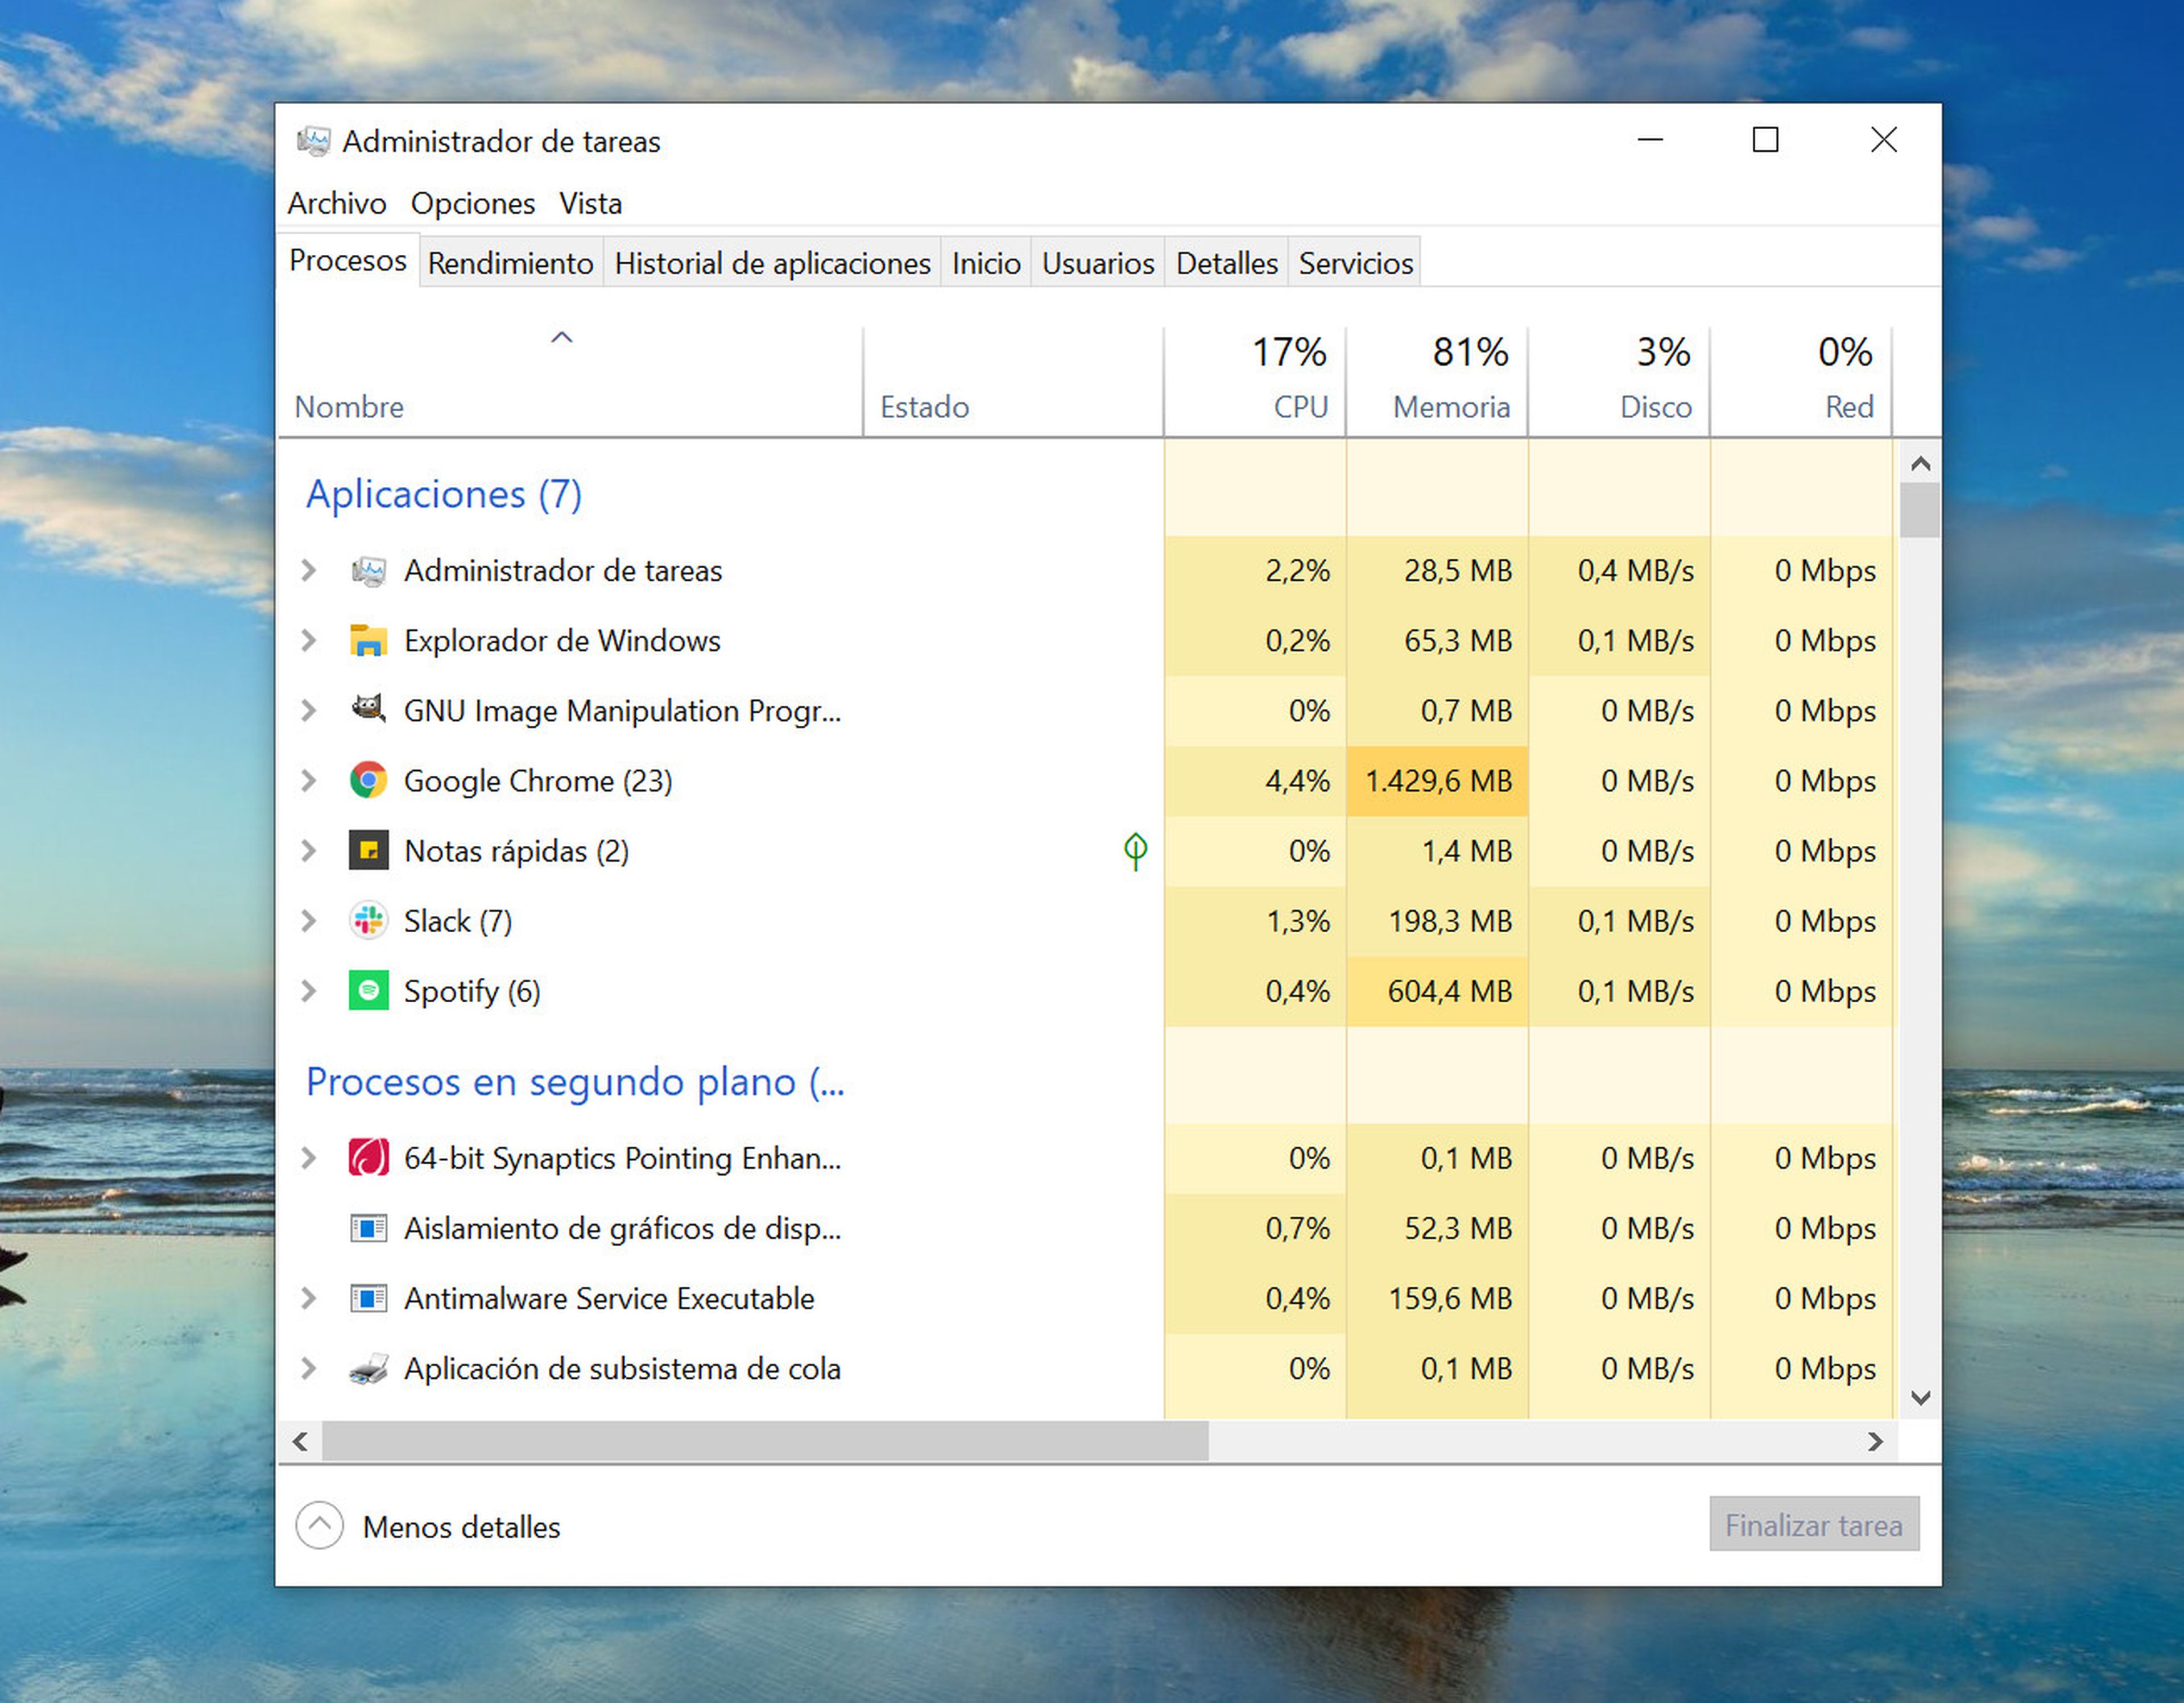Expand the Antimalware Service Executable entry

pyautogui.click(x=309, y=1298)
